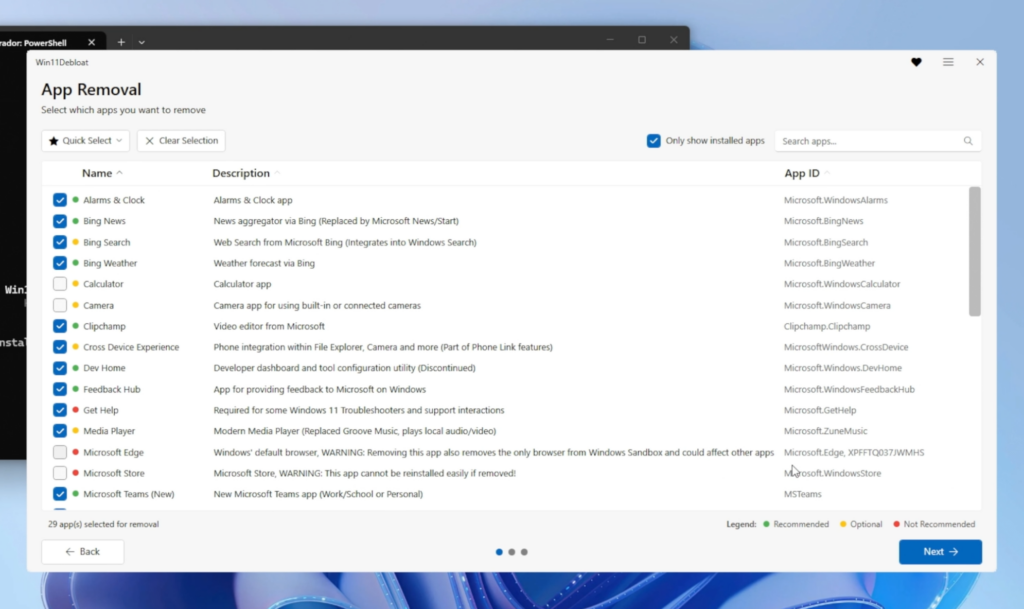1024x609 pixels.
Task: Click the second page indicator dot
Action: coord(511,552)
